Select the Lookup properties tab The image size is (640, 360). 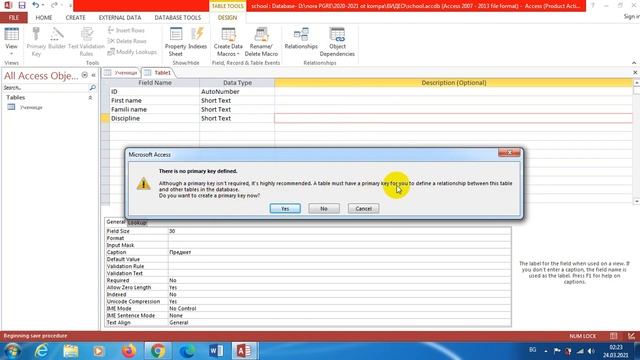tap(137, 223)
